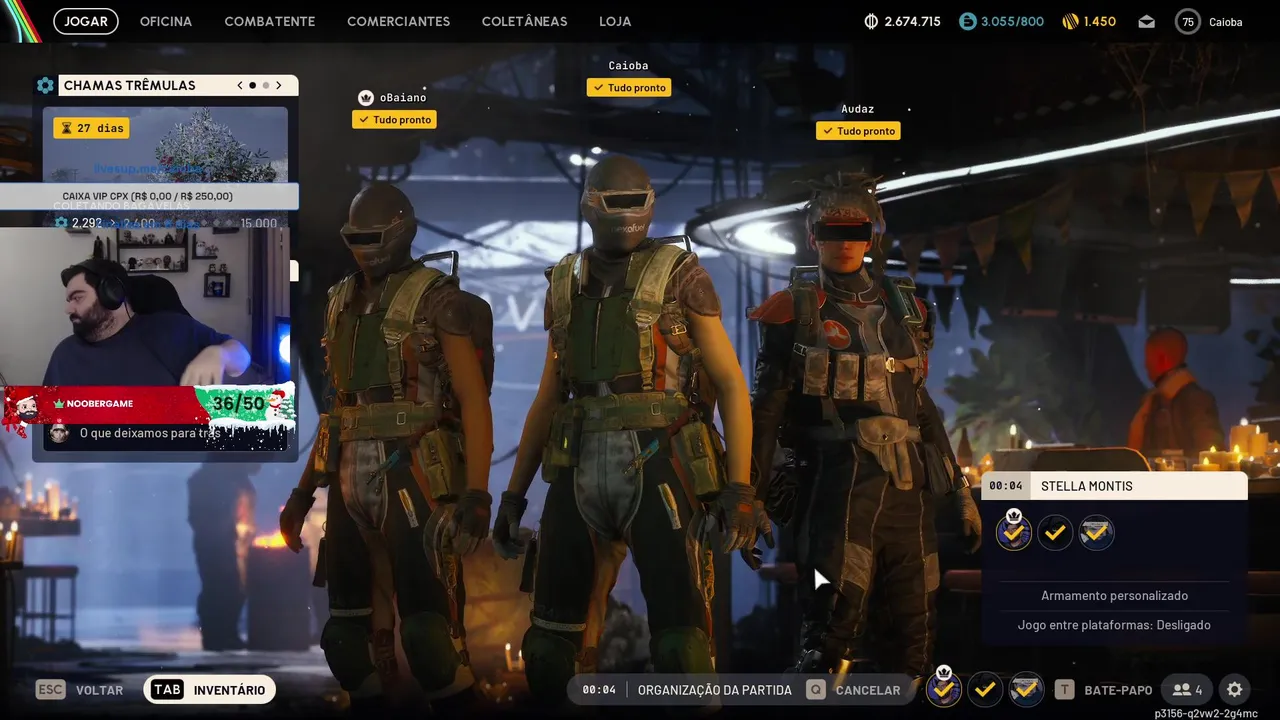Select player name oBaiano
The image size is (1280, 720).
click(403, 98)
